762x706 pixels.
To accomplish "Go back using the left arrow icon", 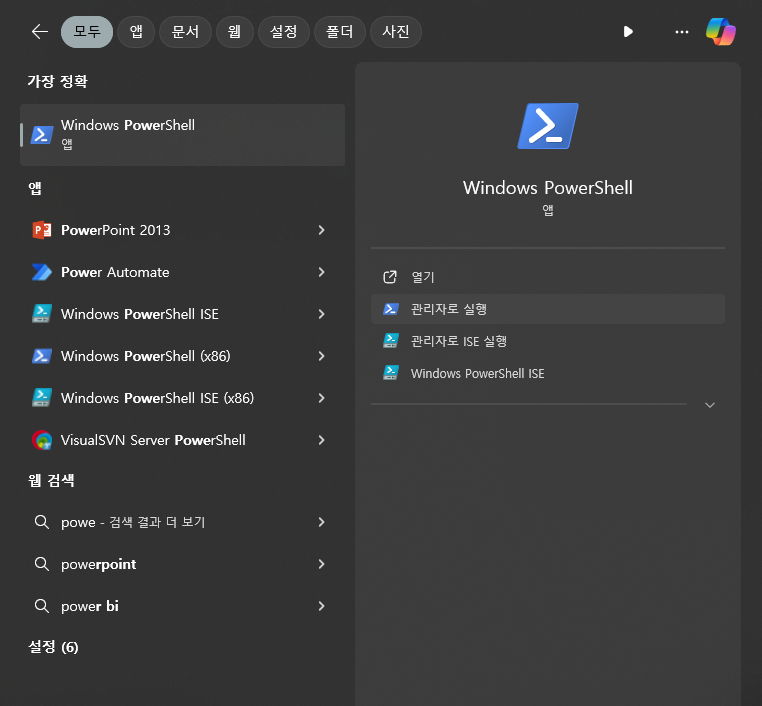I will pyautogui.click(x=39, y=32).
